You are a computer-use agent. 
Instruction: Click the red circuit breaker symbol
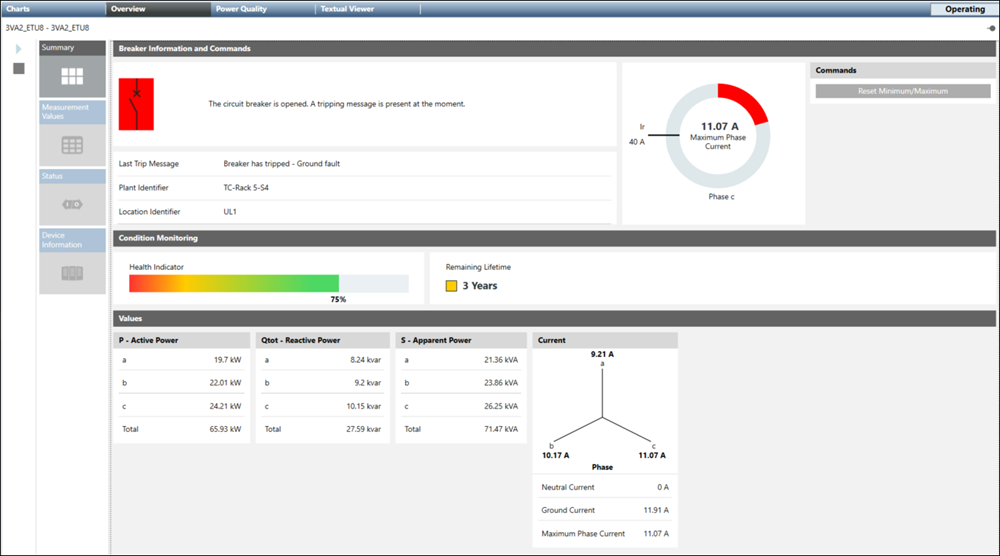(136, 104)
